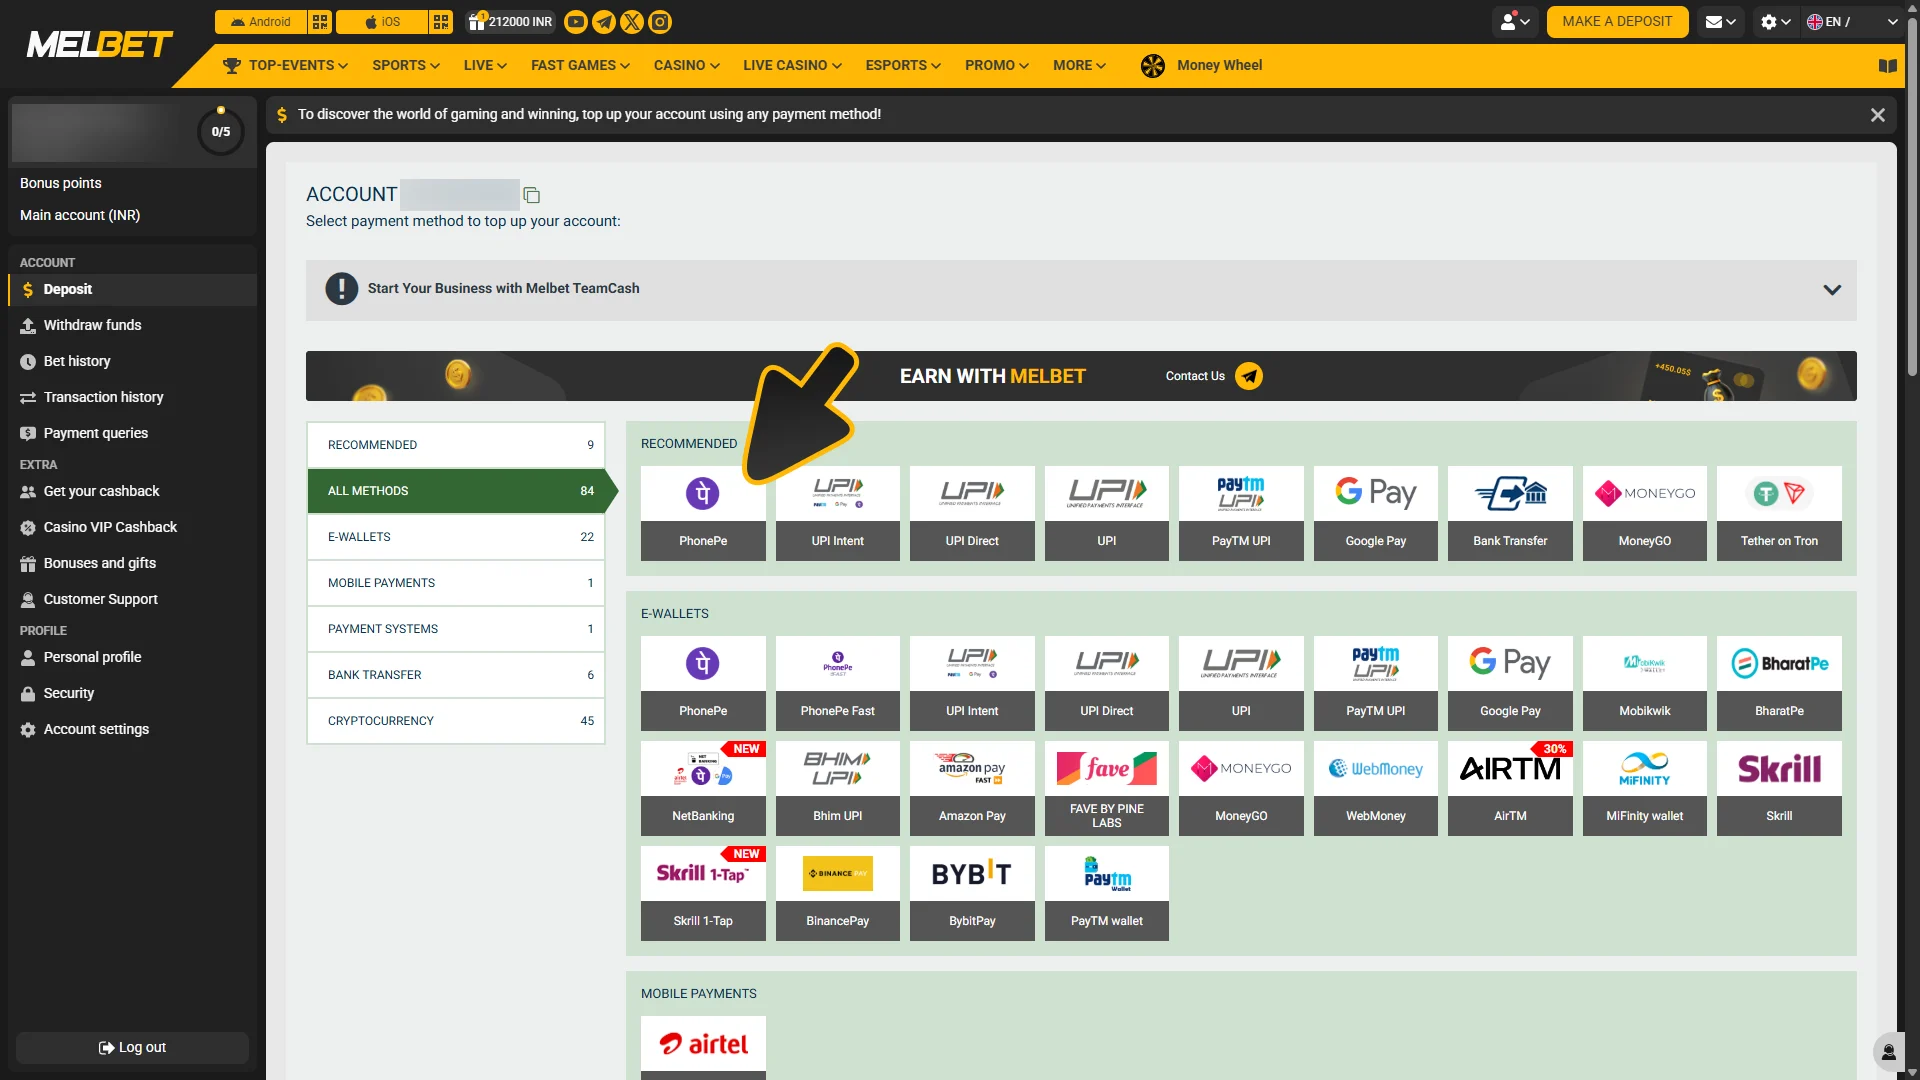Open Payment queries
The image size is (1920, 1080).
[x=132, y=433]
